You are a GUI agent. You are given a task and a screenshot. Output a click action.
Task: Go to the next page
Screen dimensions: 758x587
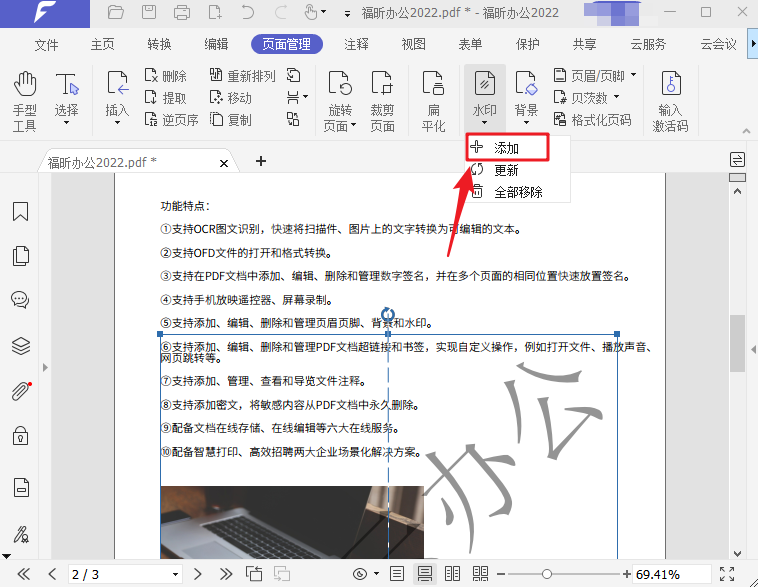coord(197,574)
